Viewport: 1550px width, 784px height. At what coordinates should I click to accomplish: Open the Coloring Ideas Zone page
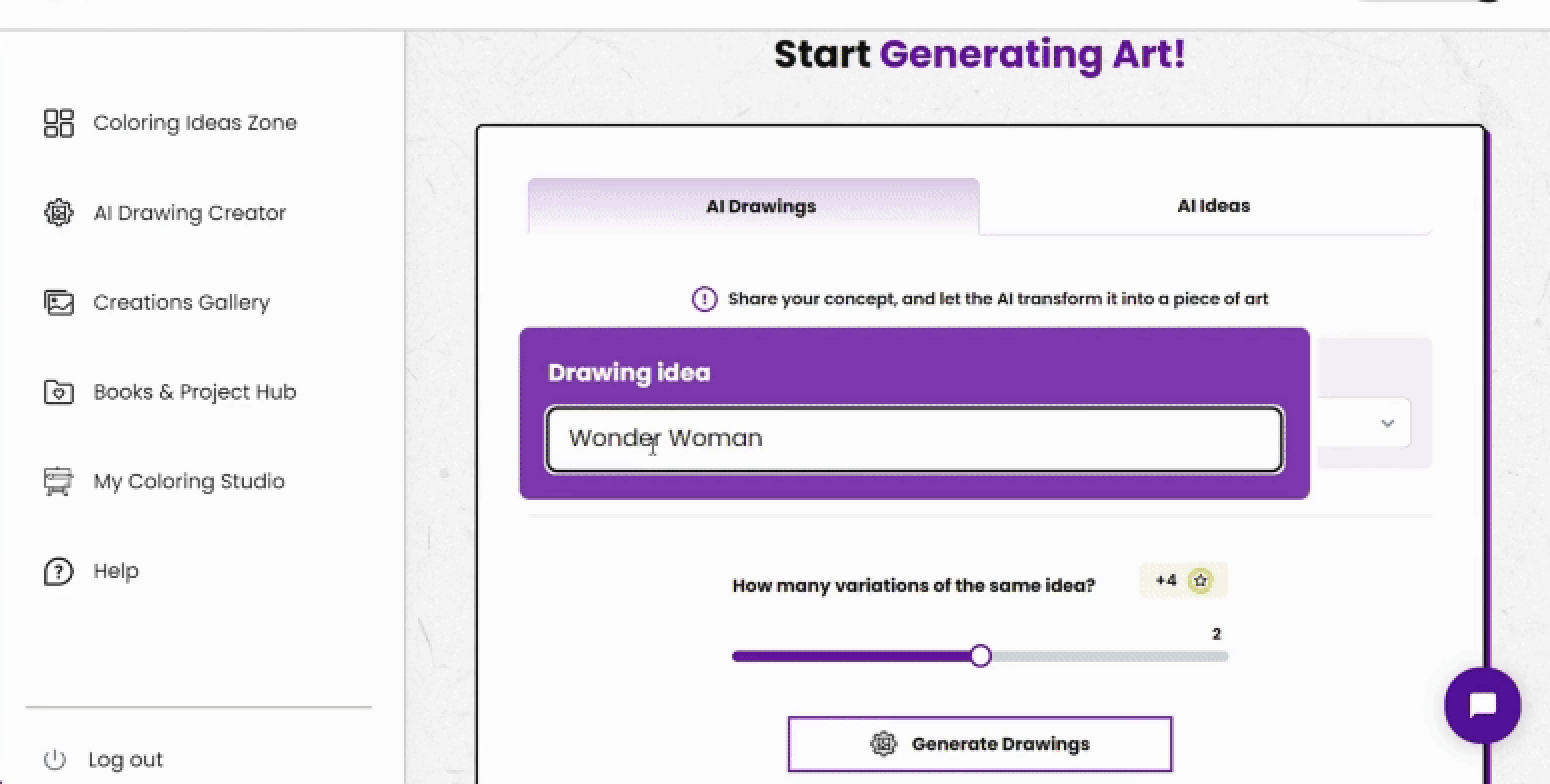pyautogui.click(x=195, y=123)
